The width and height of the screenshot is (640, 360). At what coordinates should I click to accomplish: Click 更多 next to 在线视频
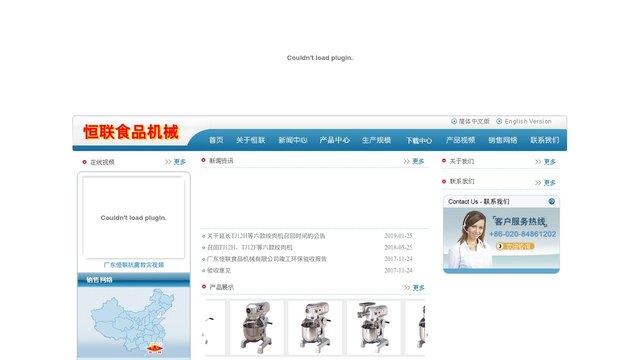tap(180, 162)
